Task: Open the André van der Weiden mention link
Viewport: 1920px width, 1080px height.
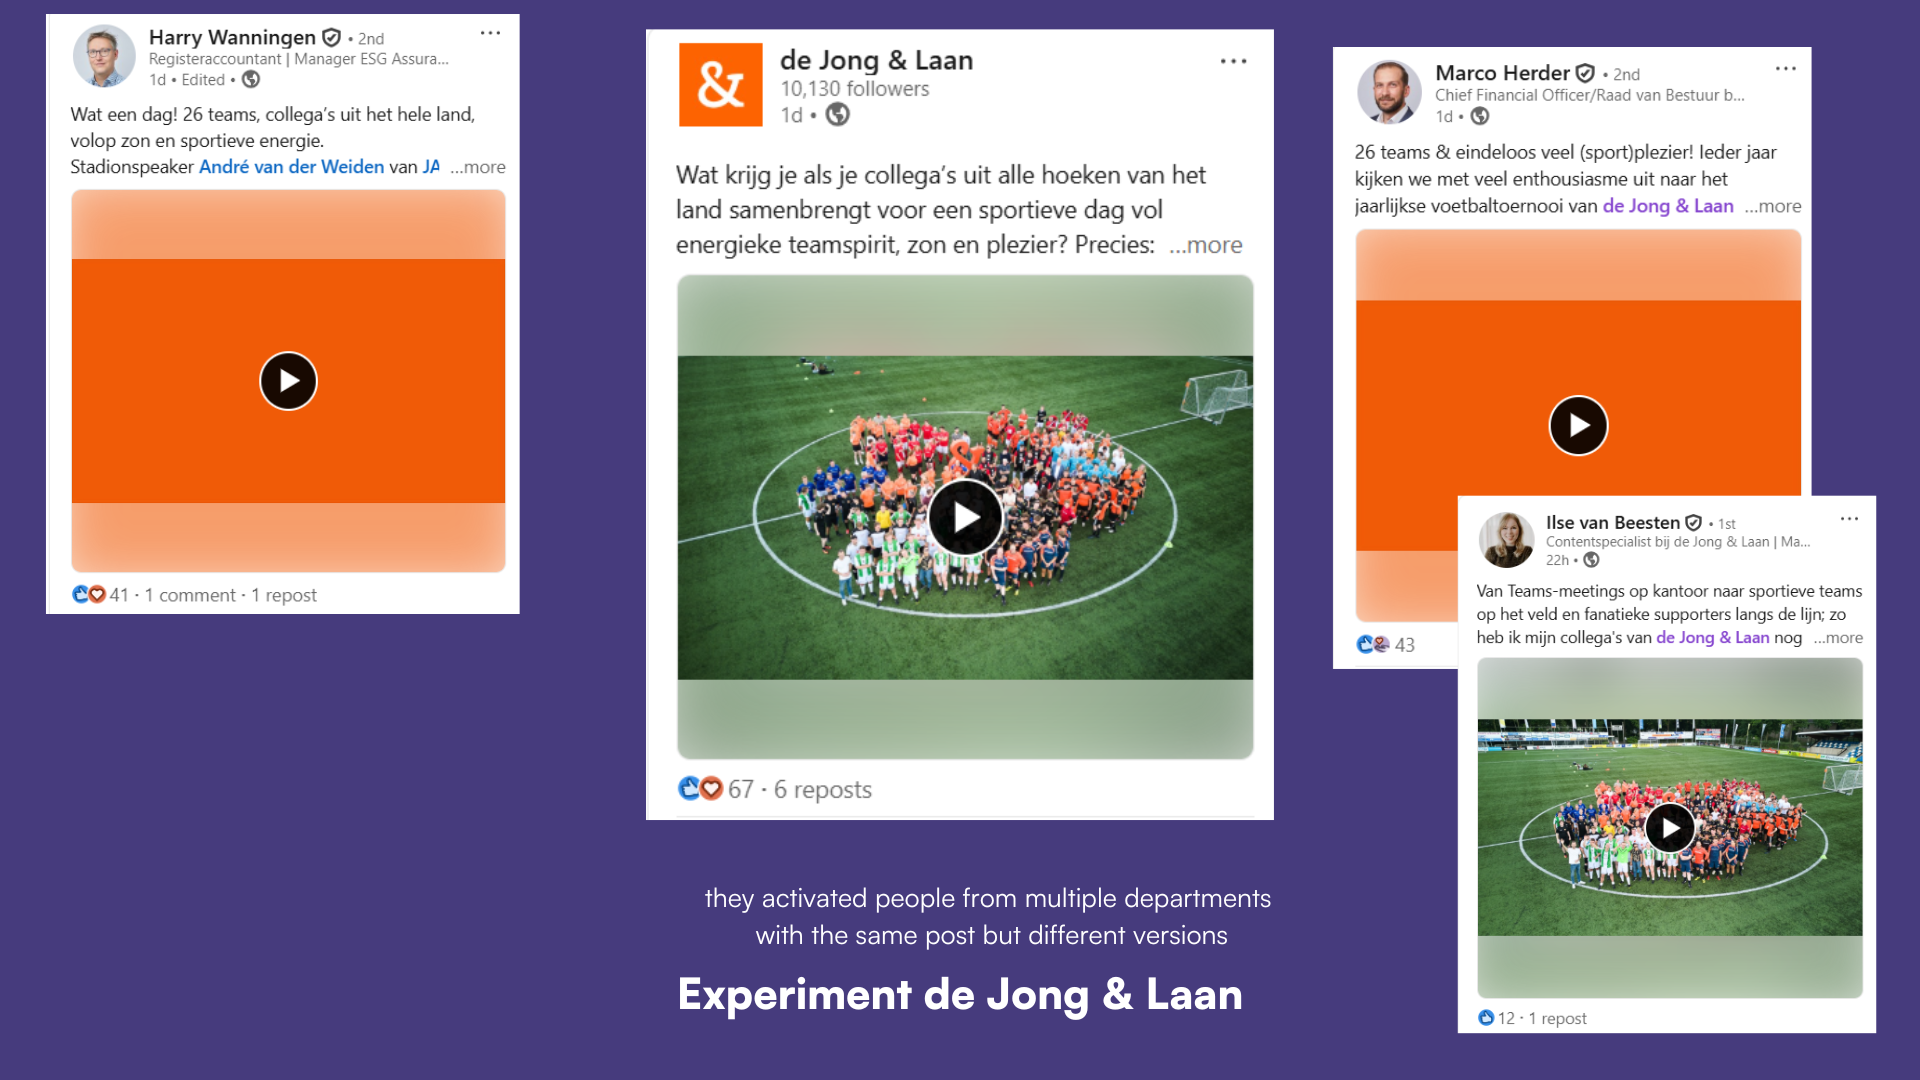Action: pyautogui.click(x=291, y=167)
